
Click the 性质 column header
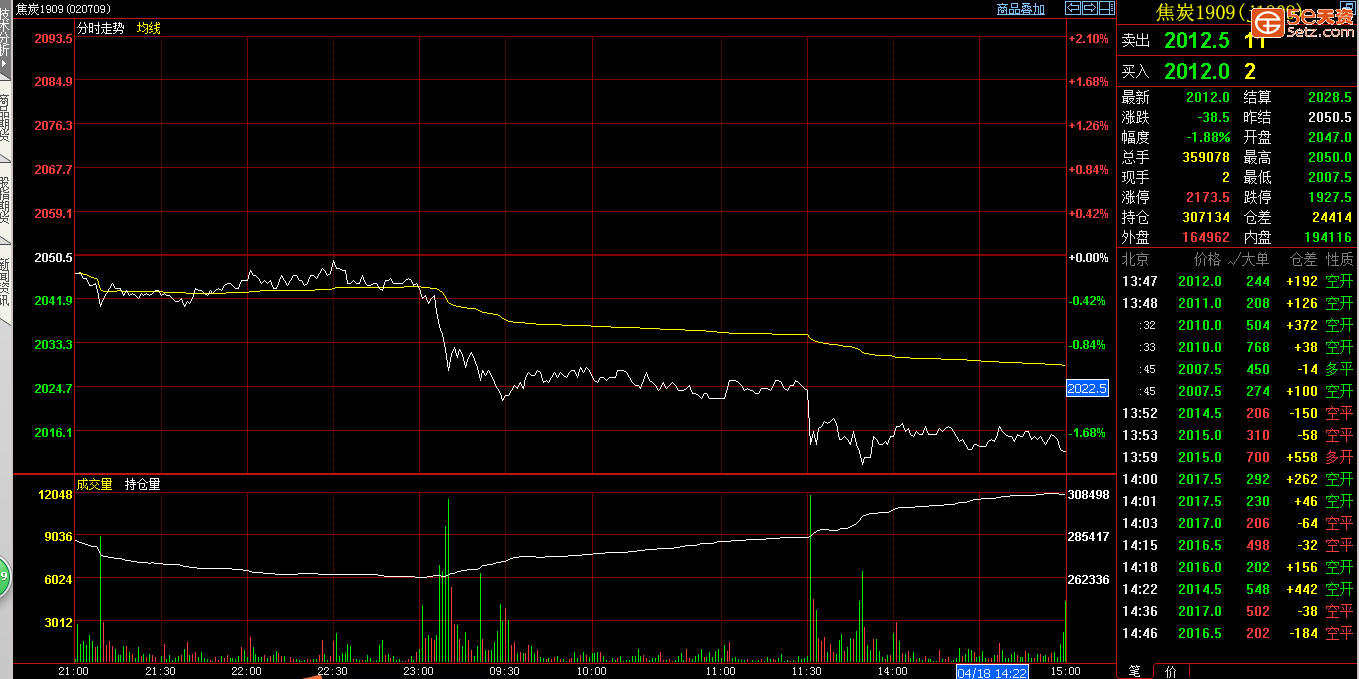click(x=1339, y=259)
